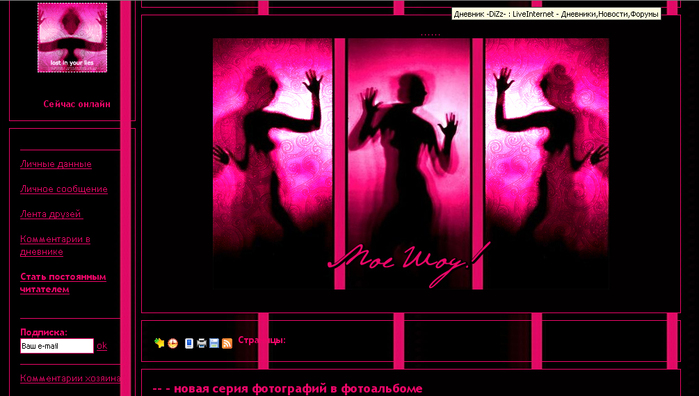Click Стать постоянным читателем link
This screenshot has width=699, height=396.
(63, 283)
